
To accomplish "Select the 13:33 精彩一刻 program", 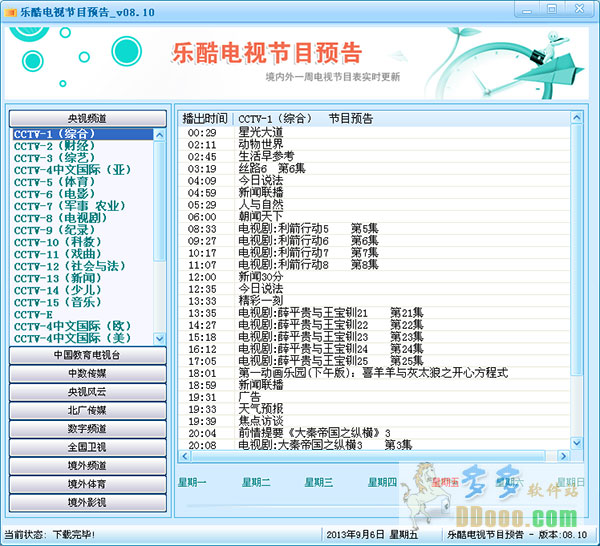I will (374, 301).
